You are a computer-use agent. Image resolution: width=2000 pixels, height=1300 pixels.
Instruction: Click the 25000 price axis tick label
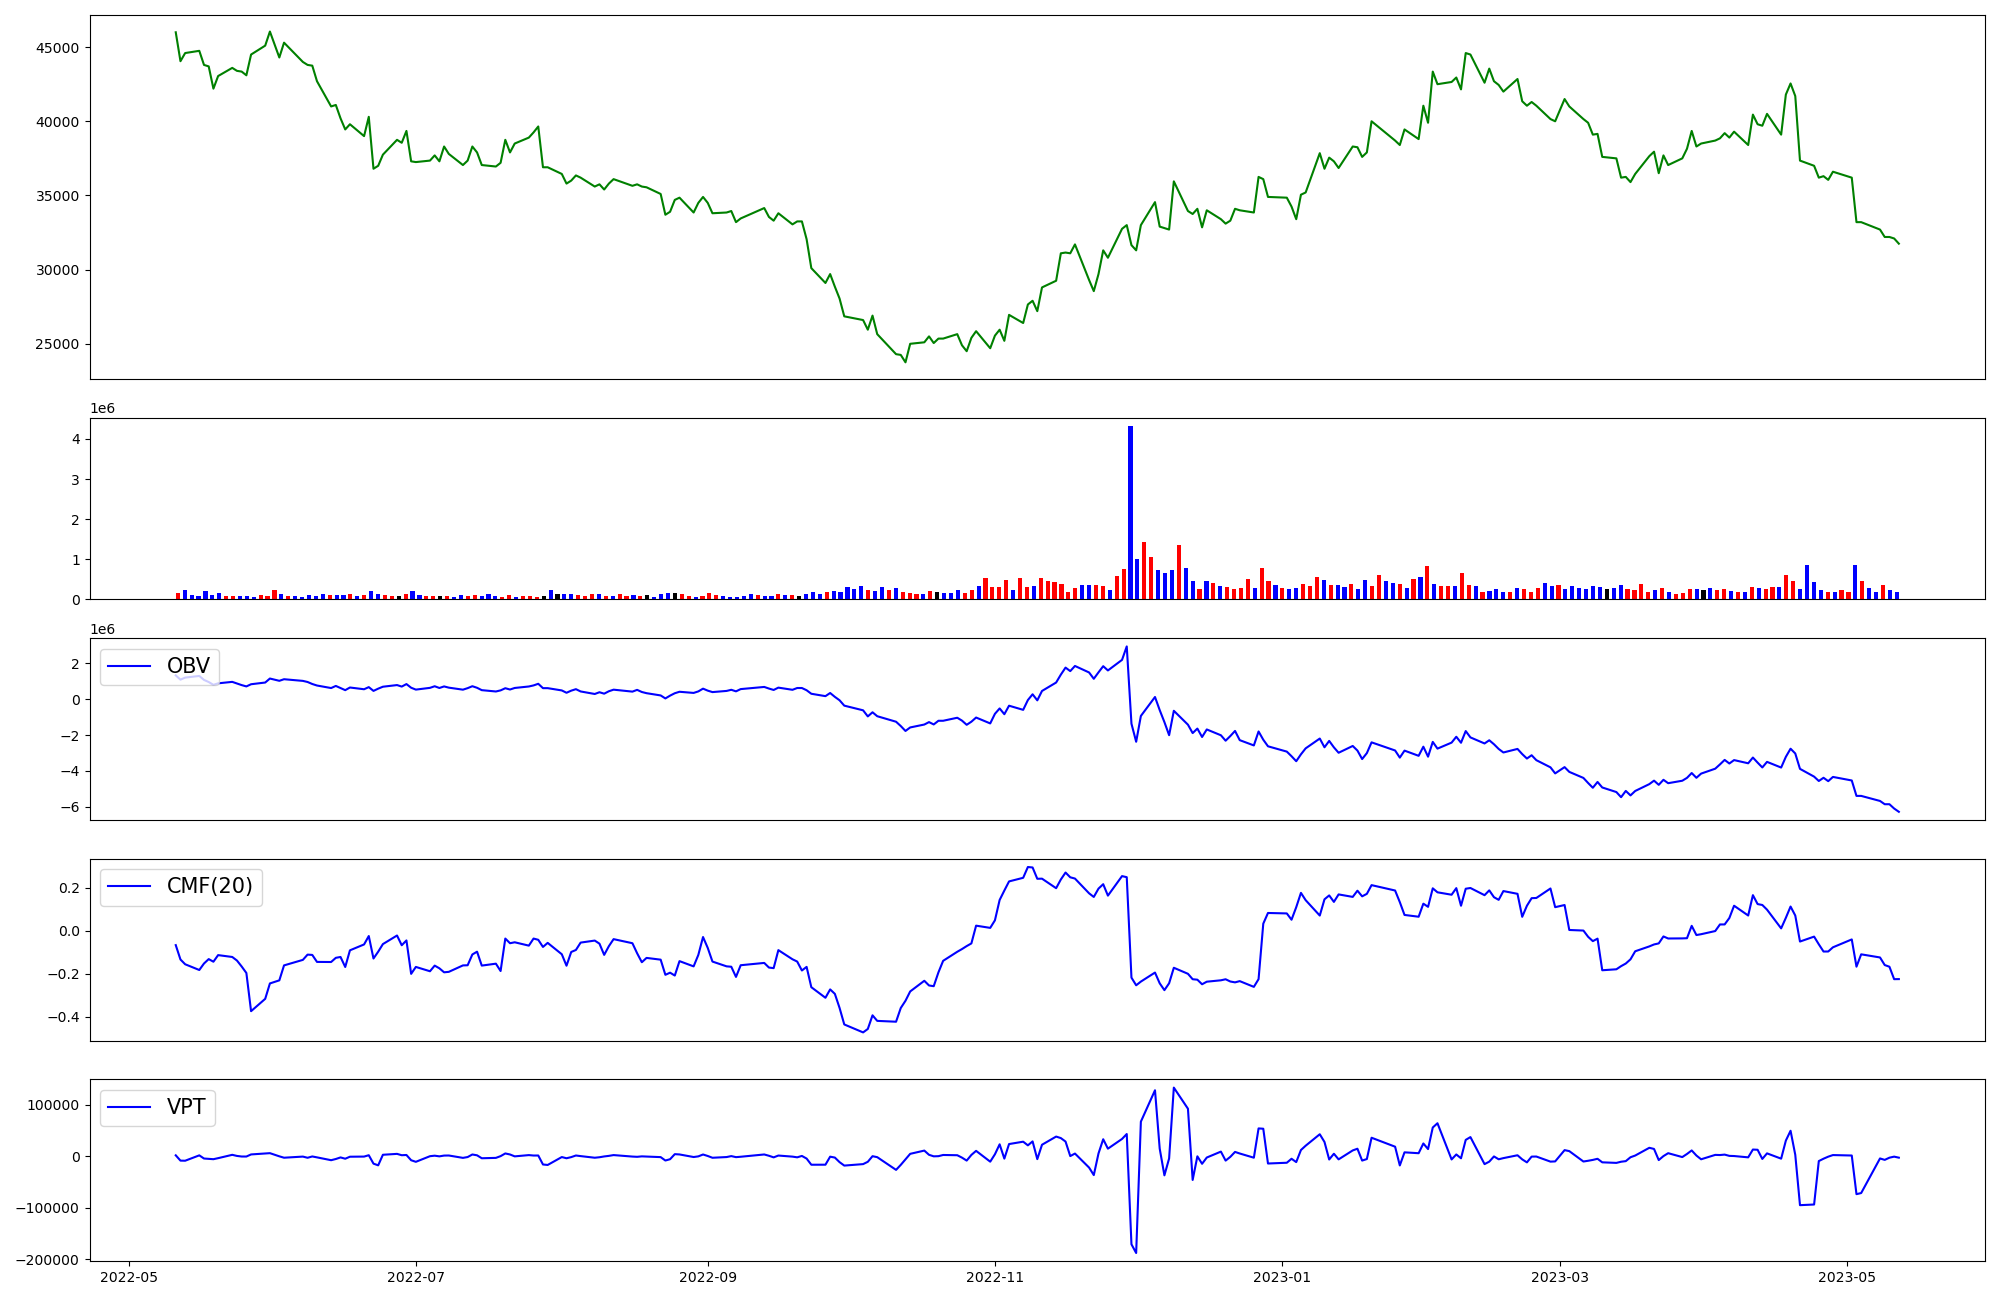point(57,345)
